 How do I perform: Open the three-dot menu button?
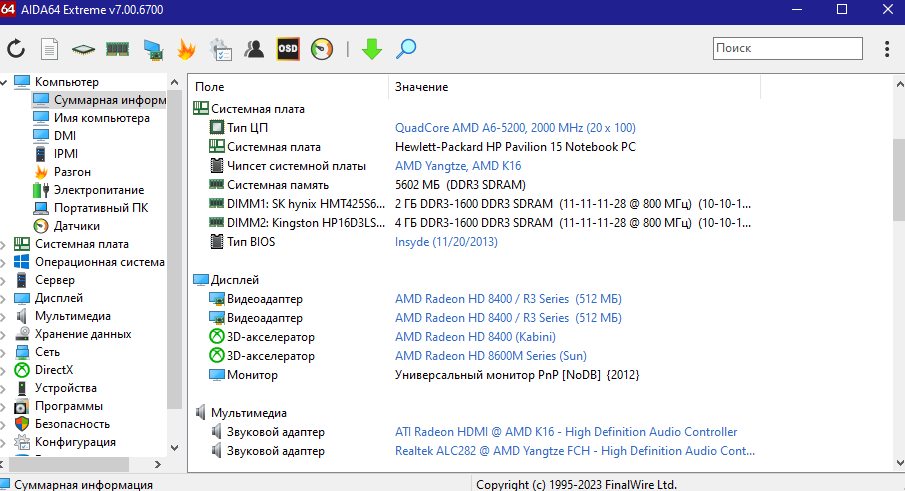click(x=887, y=49)
